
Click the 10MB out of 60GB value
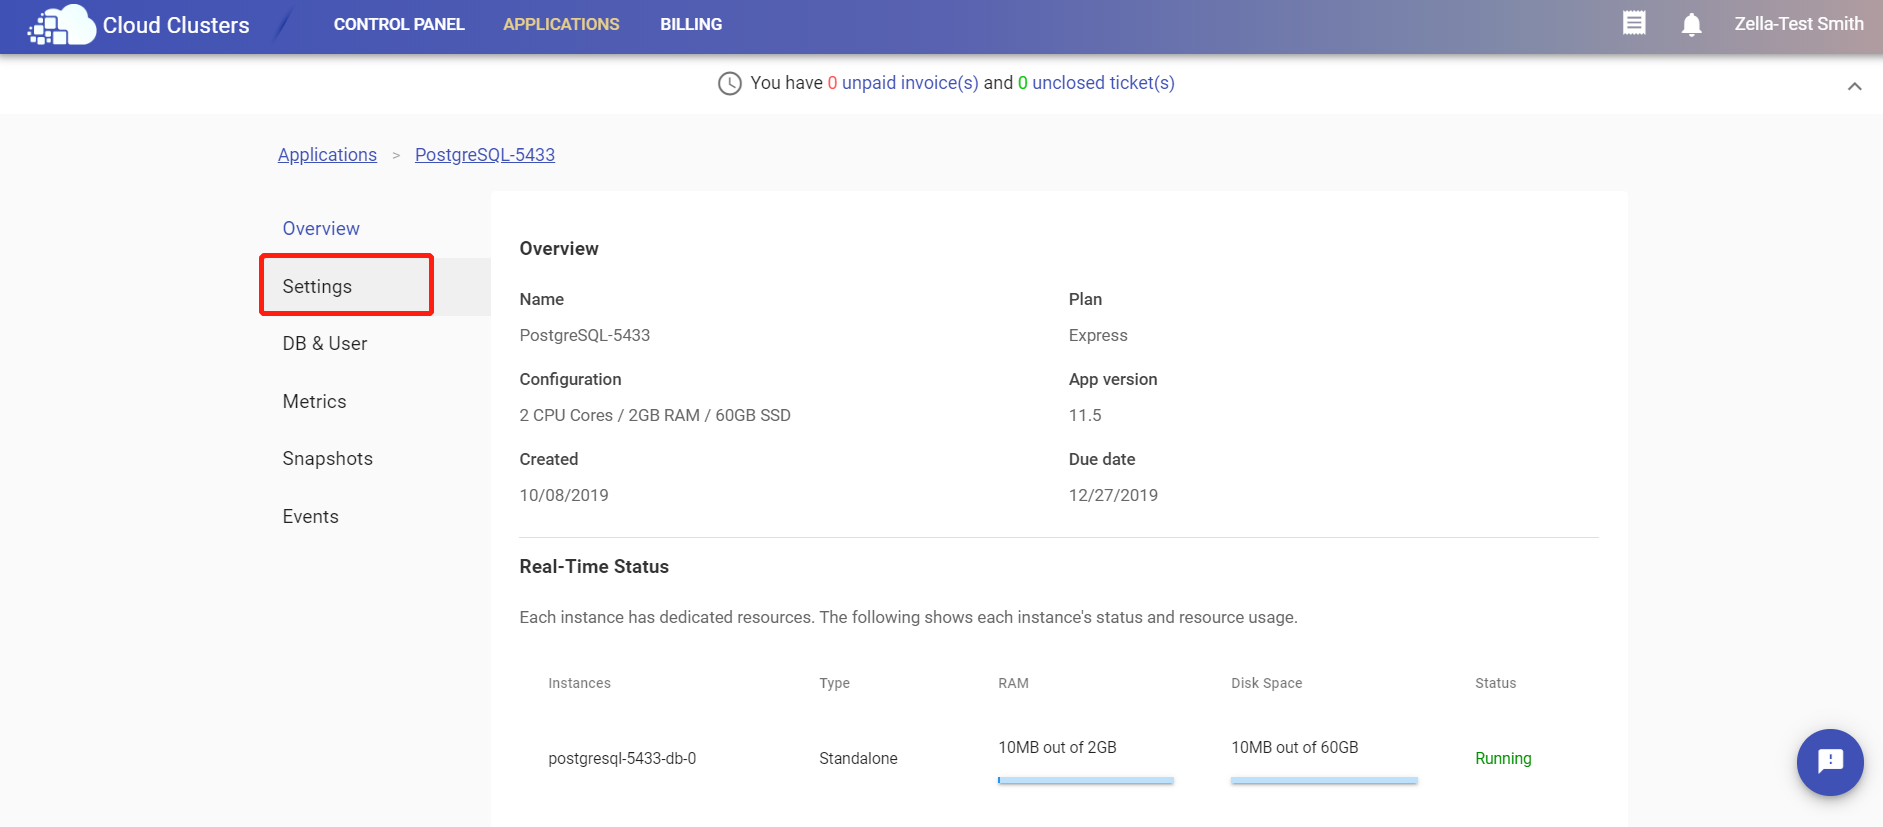(x=1294, y=748)
